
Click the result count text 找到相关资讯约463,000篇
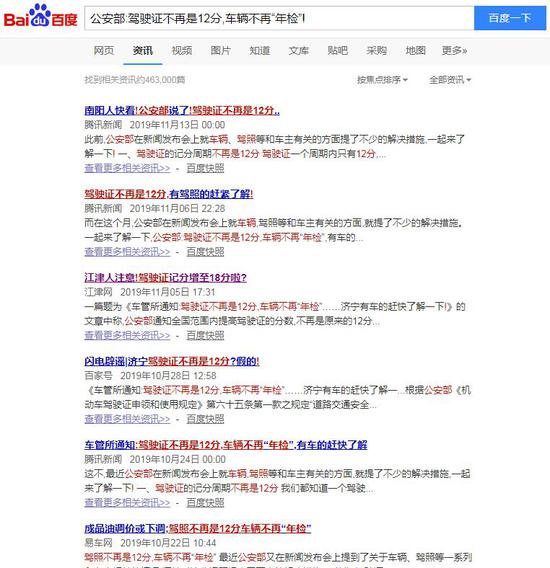135,80
